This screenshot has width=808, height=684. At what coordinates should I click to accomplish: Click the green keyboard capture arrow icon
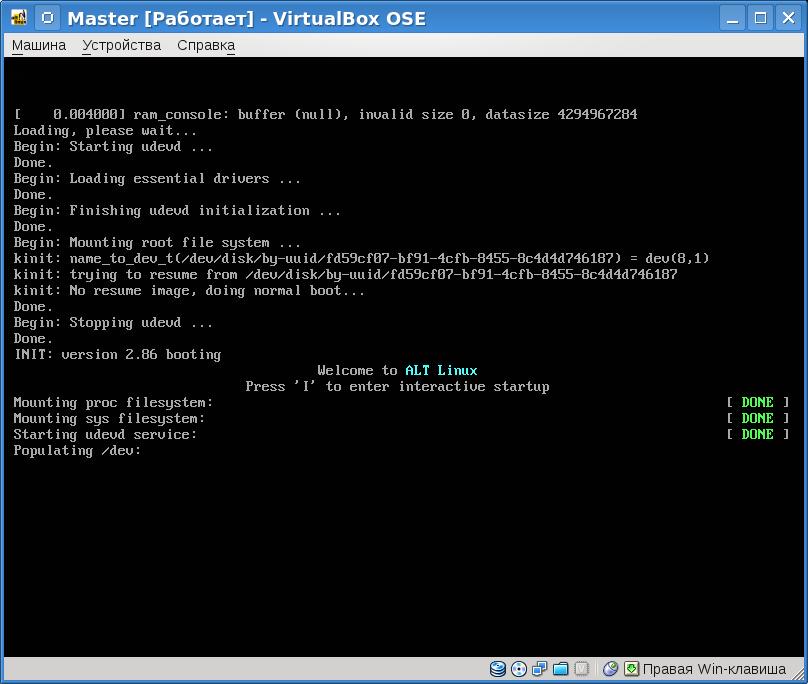[632, 669]
